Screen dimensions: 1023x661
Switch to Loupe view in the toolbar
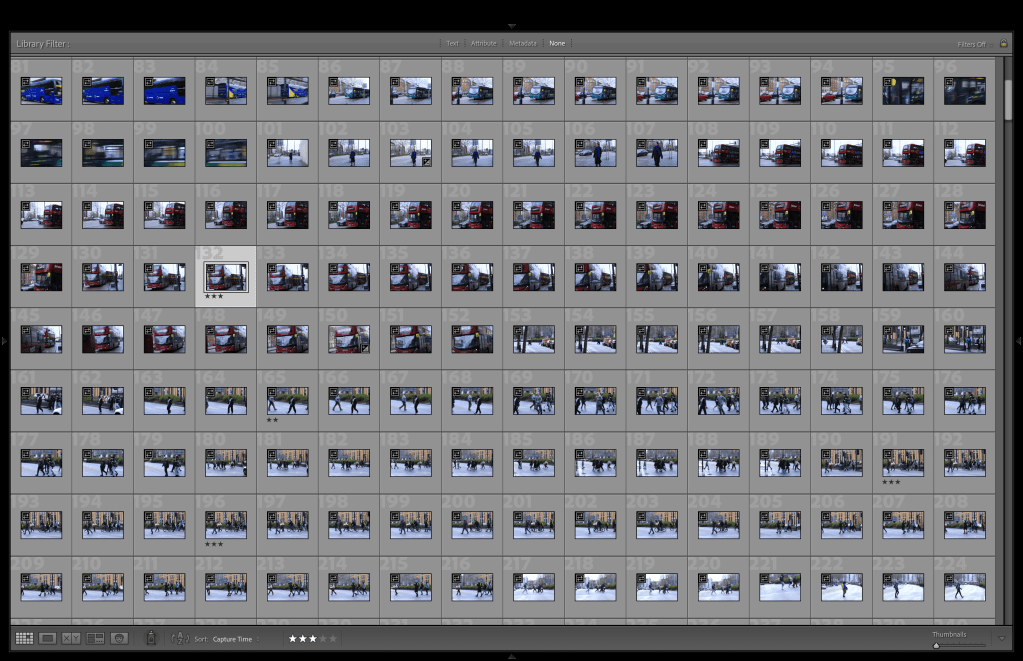tap(47, 638)
